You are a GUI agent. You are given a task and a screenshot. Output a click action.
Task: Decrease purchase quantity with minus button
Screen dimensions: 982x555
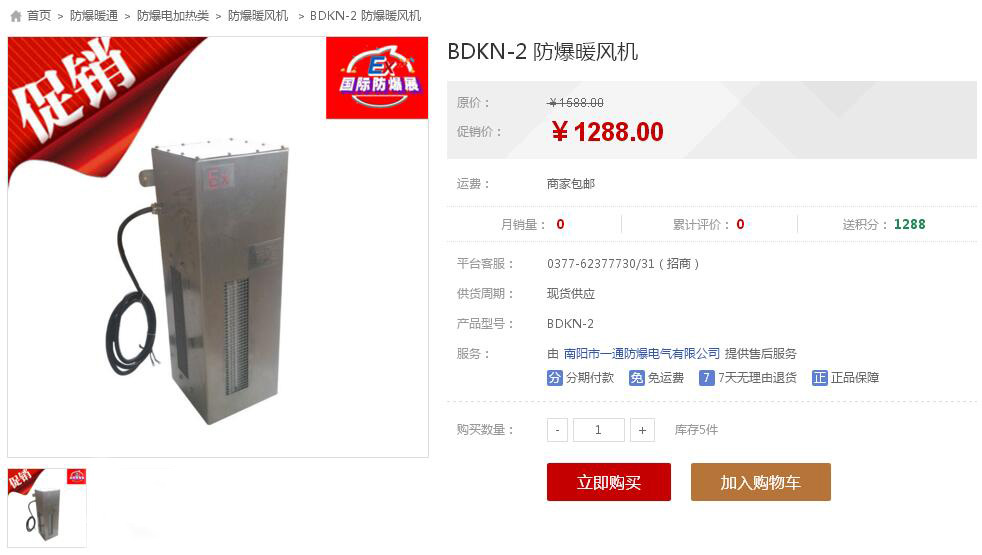point(557,430)
